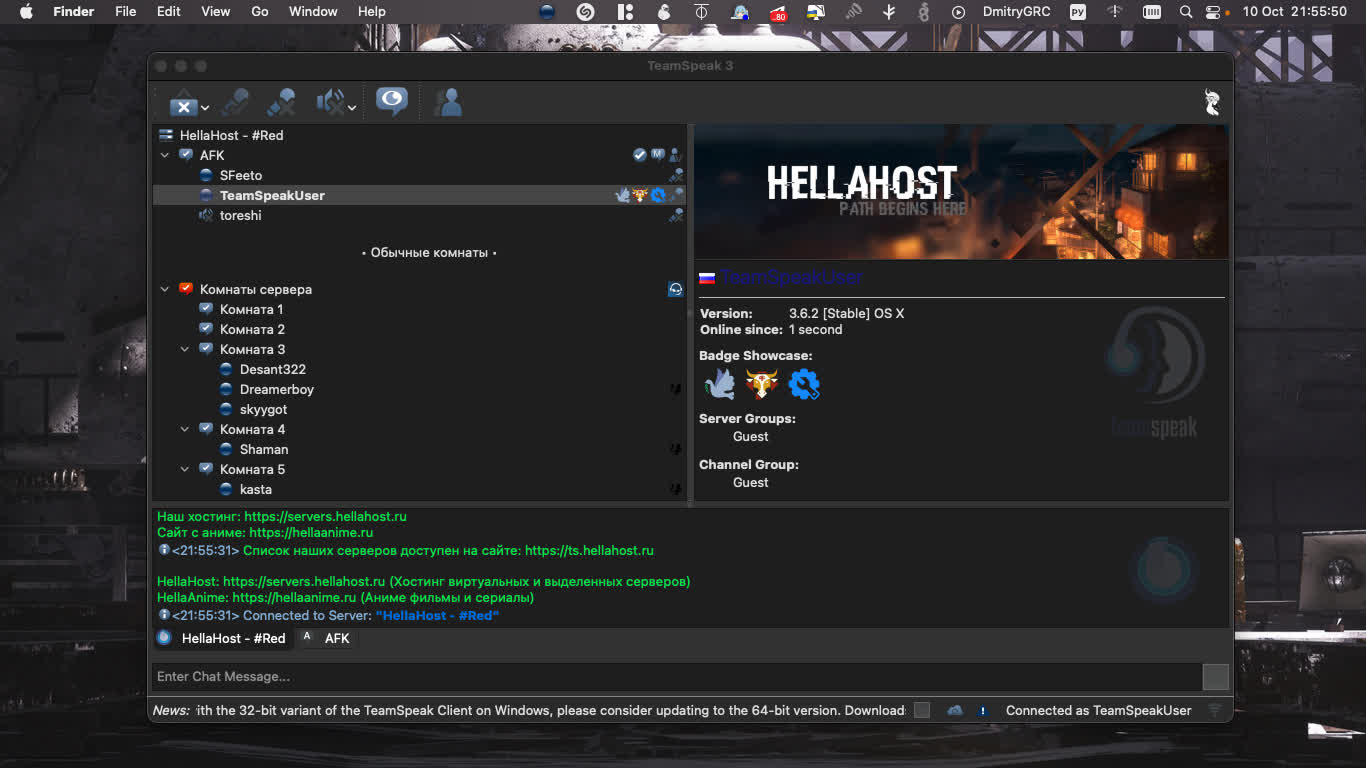Open link https://ts.hellahost.ru in chat
This screenshot has height=768, width=1366.
(589, 550)
